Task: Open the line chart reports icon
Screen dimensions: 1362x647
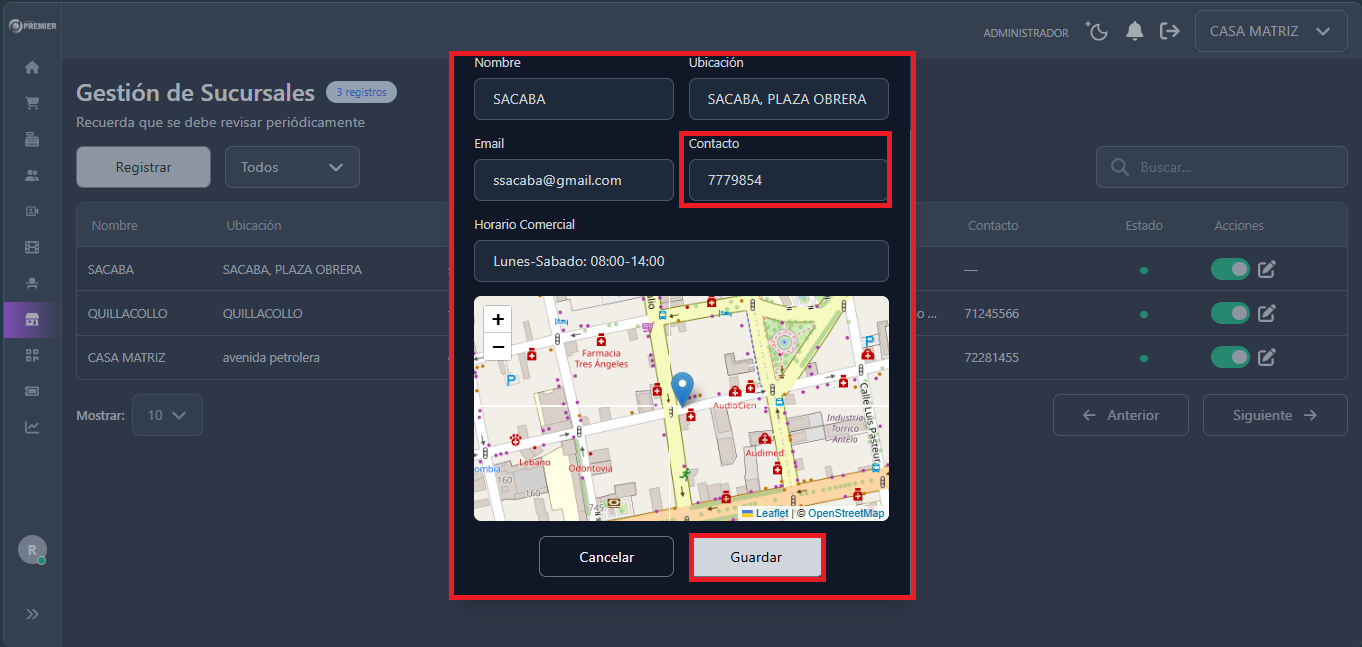Action: tap(32, 427)
